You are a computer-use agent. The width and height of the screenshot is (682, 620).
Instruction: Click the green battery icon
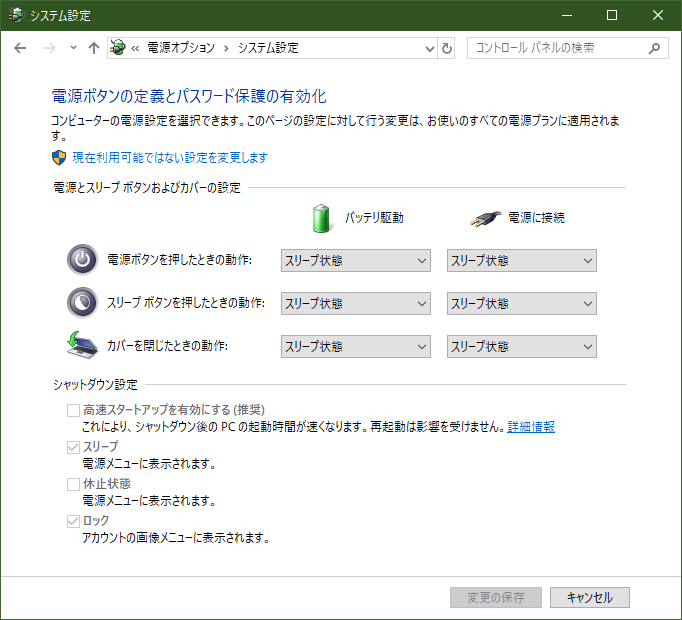[322, 217]
